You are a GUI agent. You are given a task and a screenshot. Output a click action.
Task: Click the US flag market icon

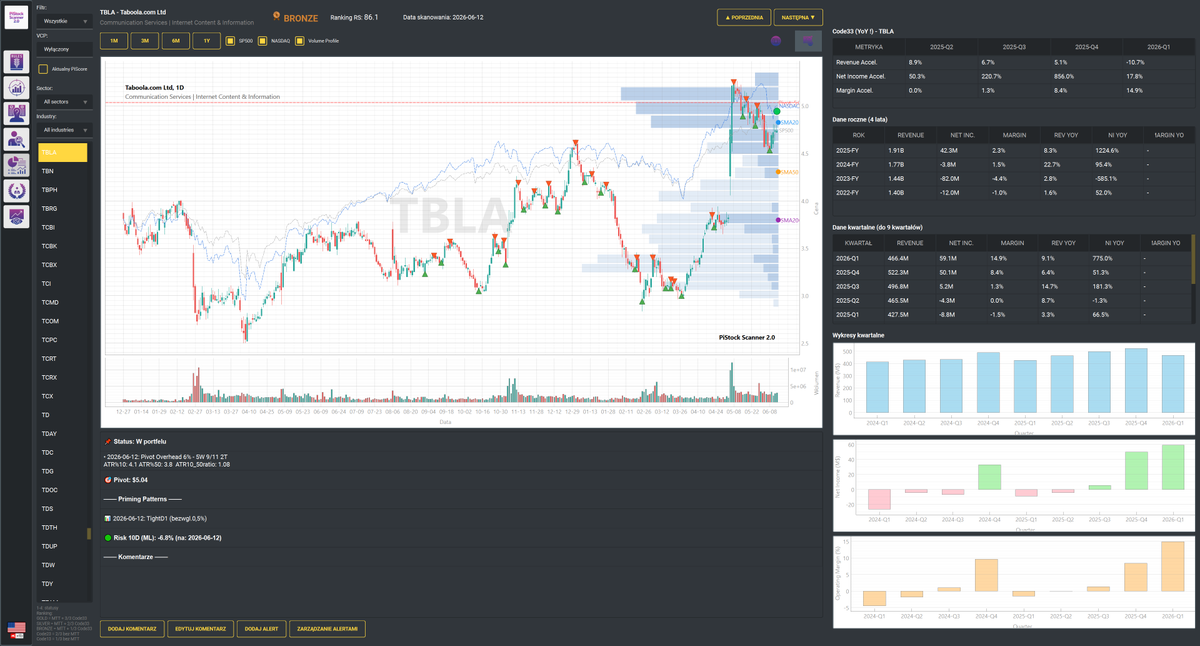click(16, 629)
